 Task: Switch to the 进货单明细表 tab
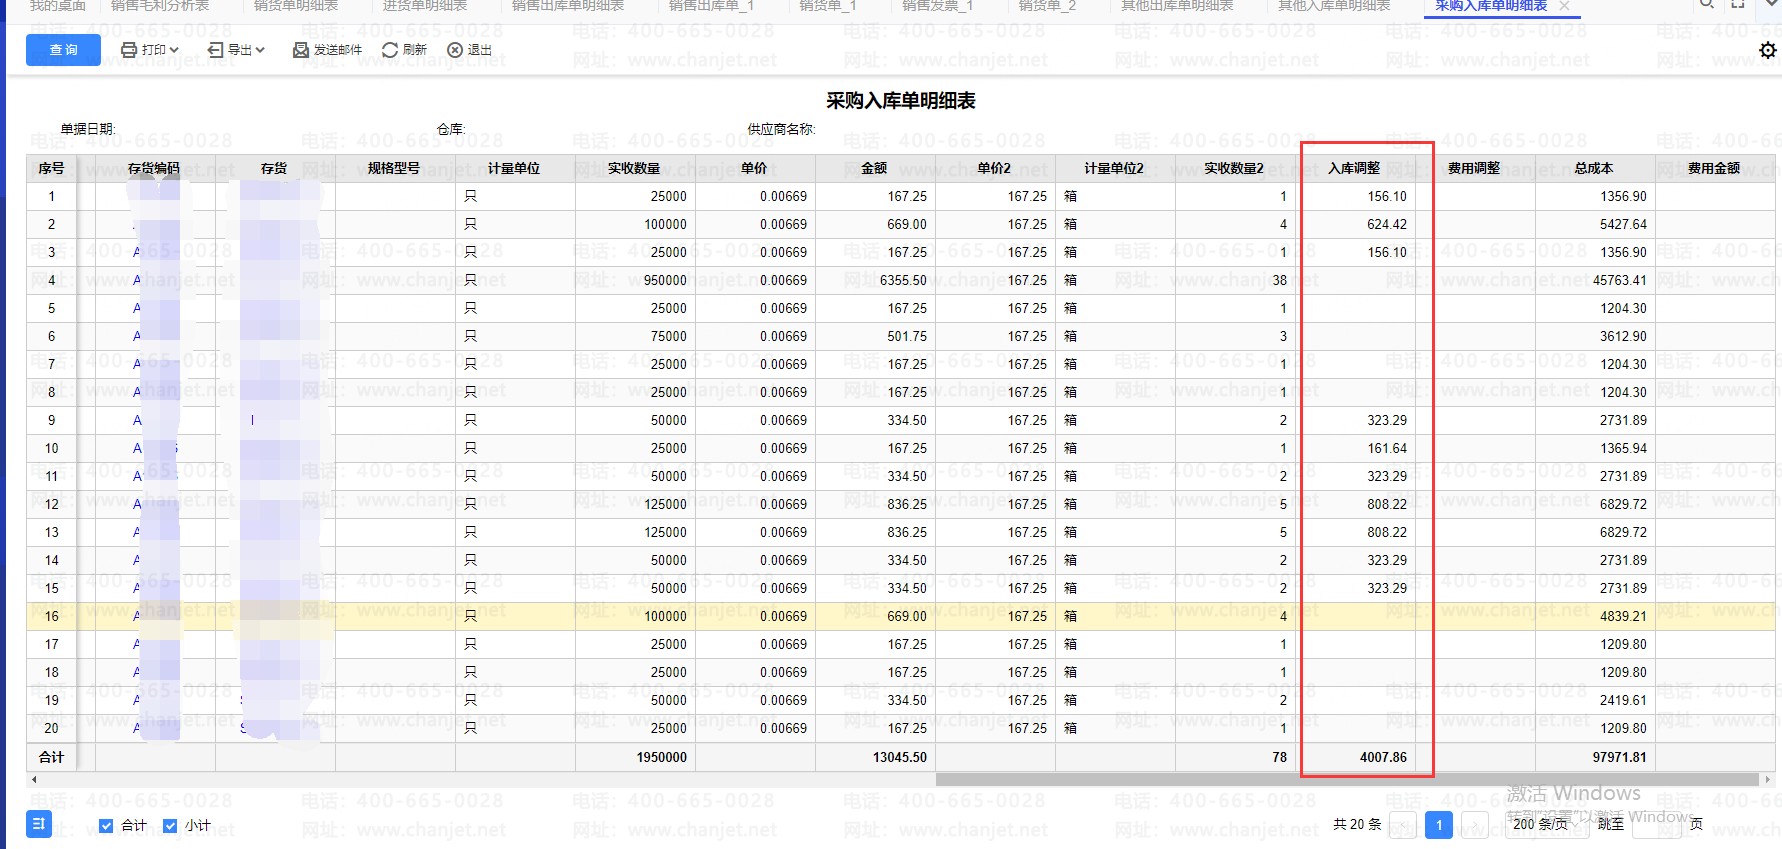(425, 6)
